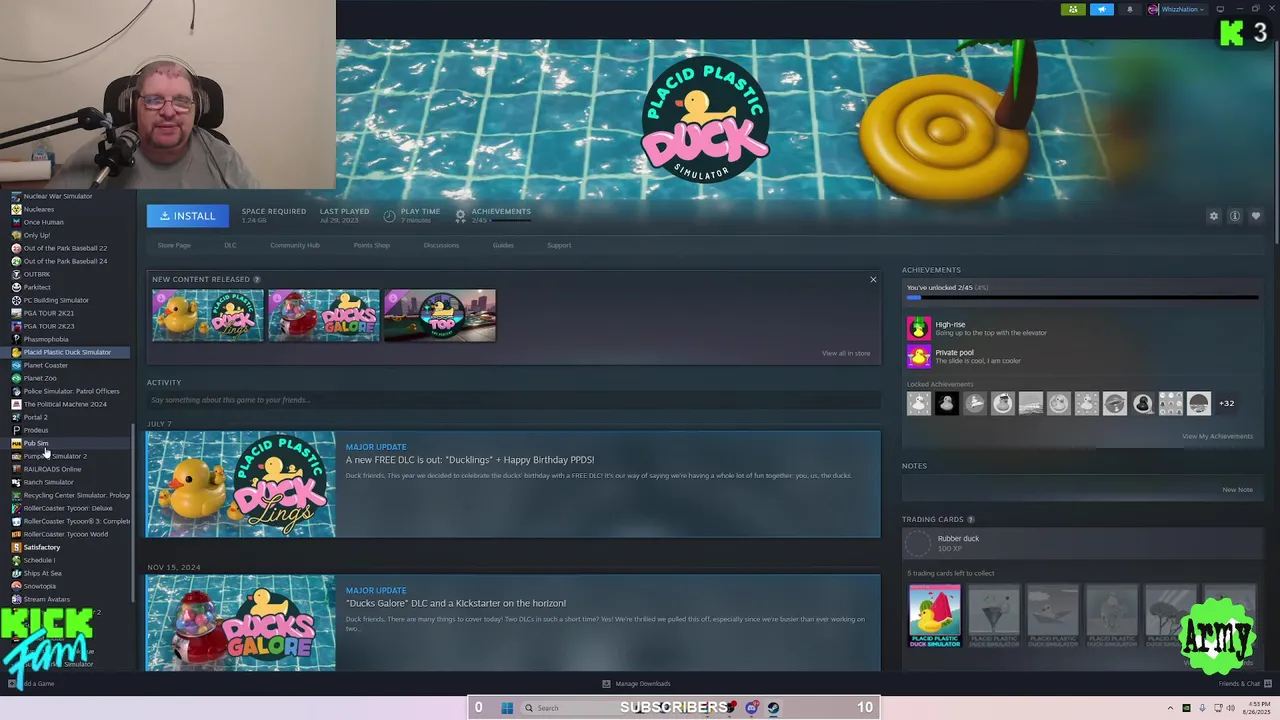
Task: Open the Rubber duck badge icon
Action: (x=918, y=543)
